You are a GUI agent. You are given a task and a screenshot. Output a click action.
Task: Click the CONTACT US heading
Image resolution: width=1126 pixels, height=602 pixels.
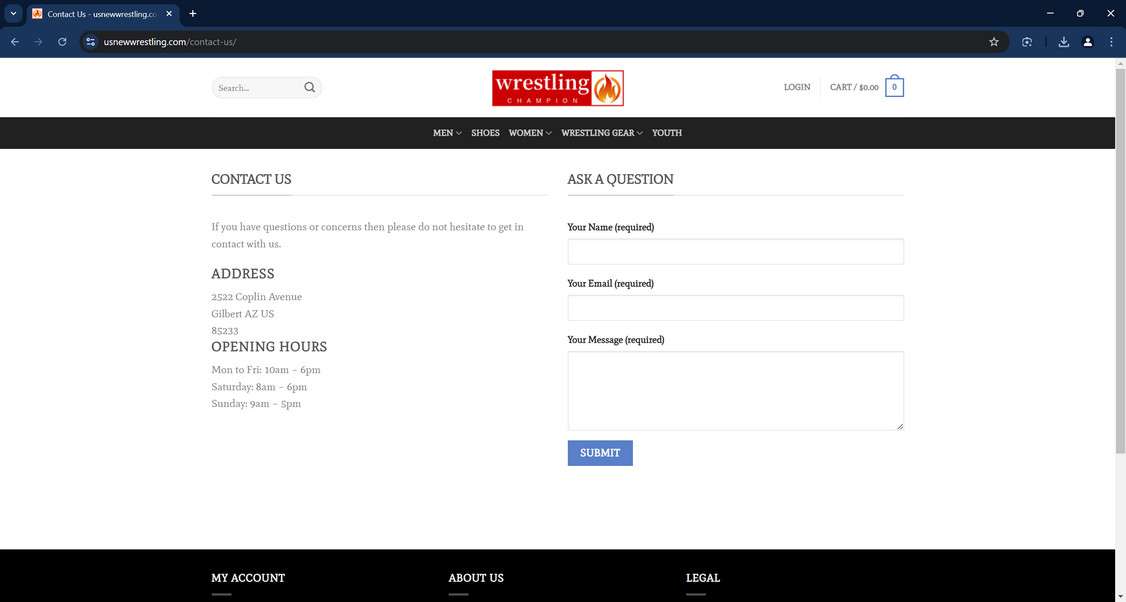coord(251,180)
